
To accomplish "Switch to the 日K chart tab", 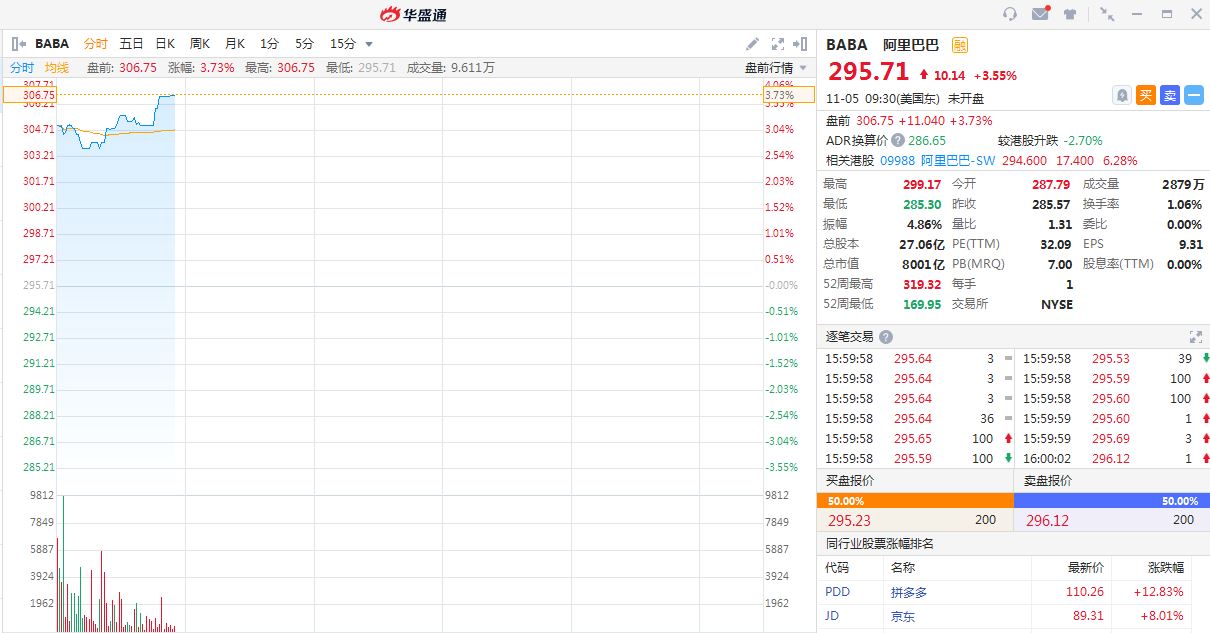I will [x=165, y=44].
